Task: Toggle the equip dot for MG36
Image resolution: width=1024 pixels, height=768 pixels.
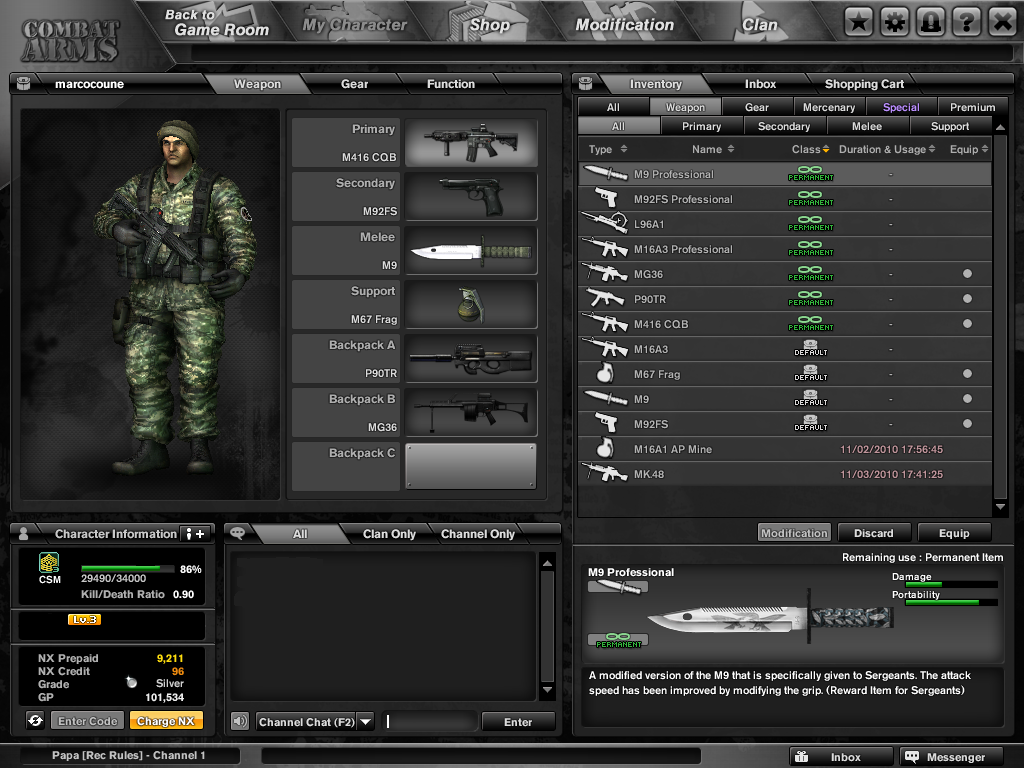Action: pyautogui.click(x=967, y=274)
